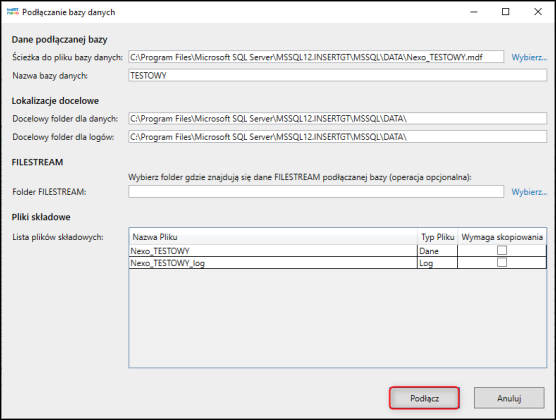
Task: Close the Podłączanie bazy danych dialog
Action: (x=538, y=12)
